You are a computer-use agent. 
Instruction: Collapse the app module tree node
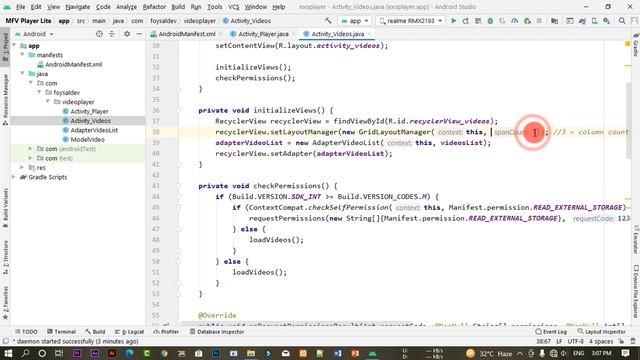click(x=15, y=46)
